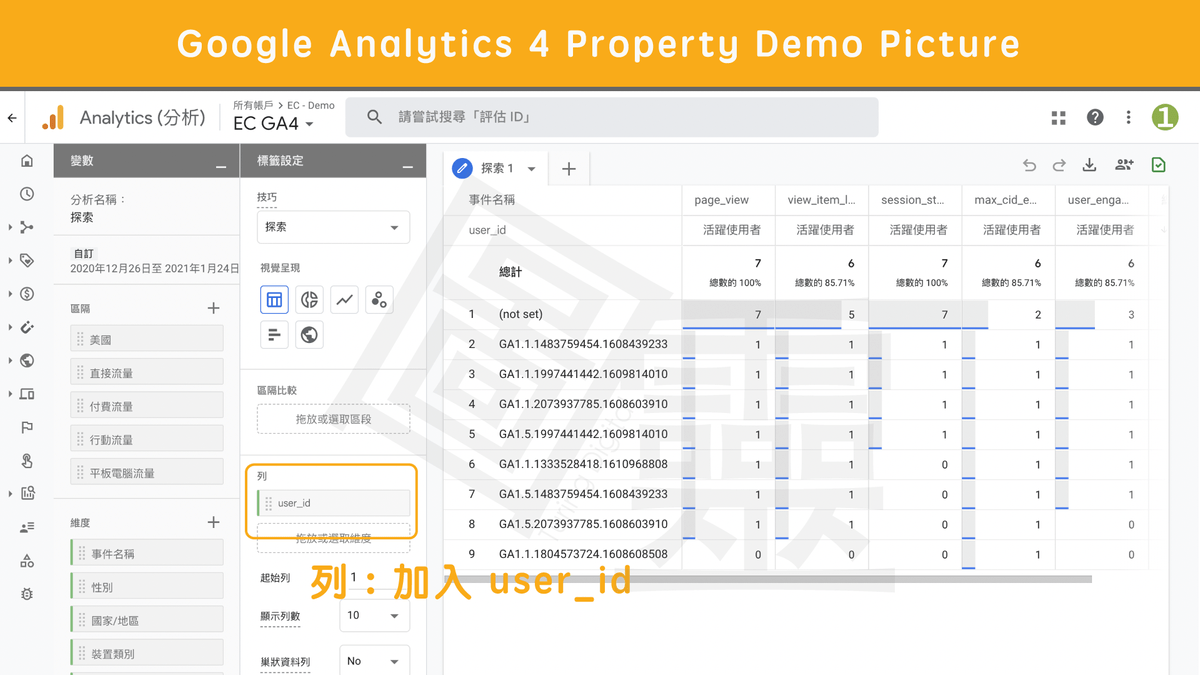Click the user_id chip under 列
The image size is (1200, 675).
(x=334, y=503)
